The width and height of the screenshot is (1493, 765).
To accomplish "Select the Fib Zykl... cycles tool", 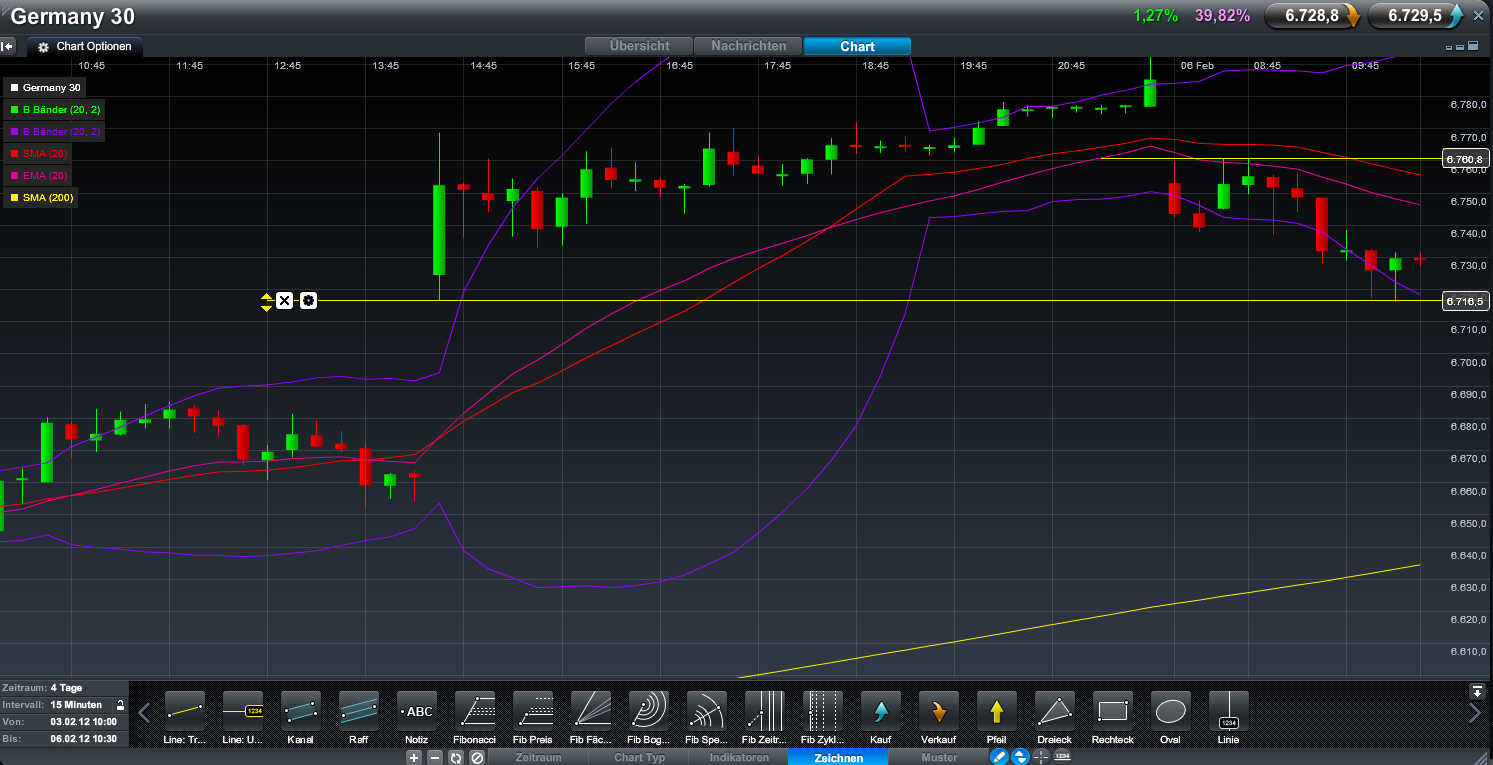I will (x=823, y=717).
